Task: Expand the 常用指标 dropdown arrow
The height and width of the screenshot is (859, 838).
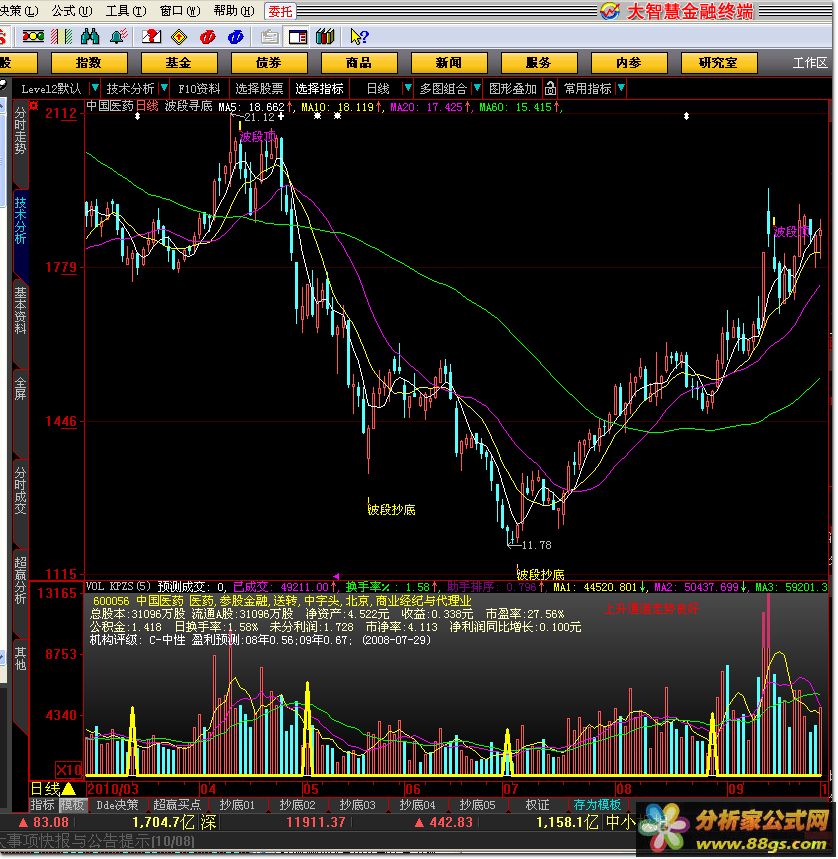Action: coord(621,88)
